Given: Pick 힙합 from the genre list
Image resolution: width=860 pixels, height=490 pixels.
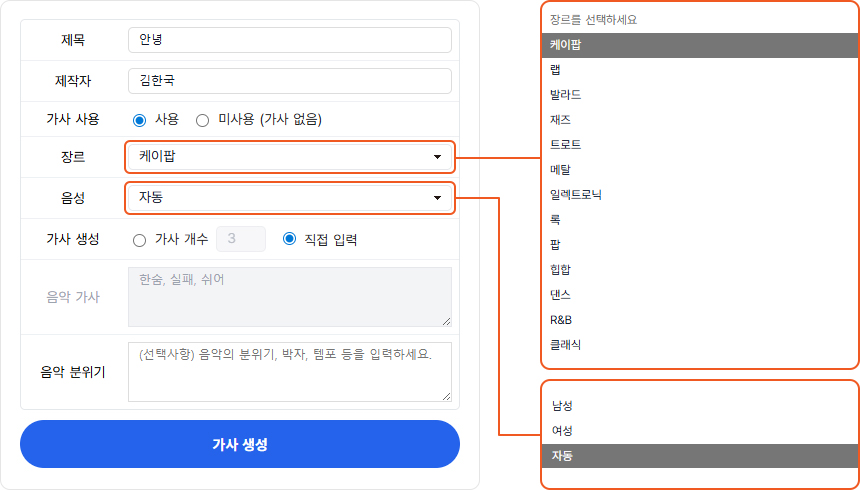Looking at the screenshot, I should click(x=561, y=270).
